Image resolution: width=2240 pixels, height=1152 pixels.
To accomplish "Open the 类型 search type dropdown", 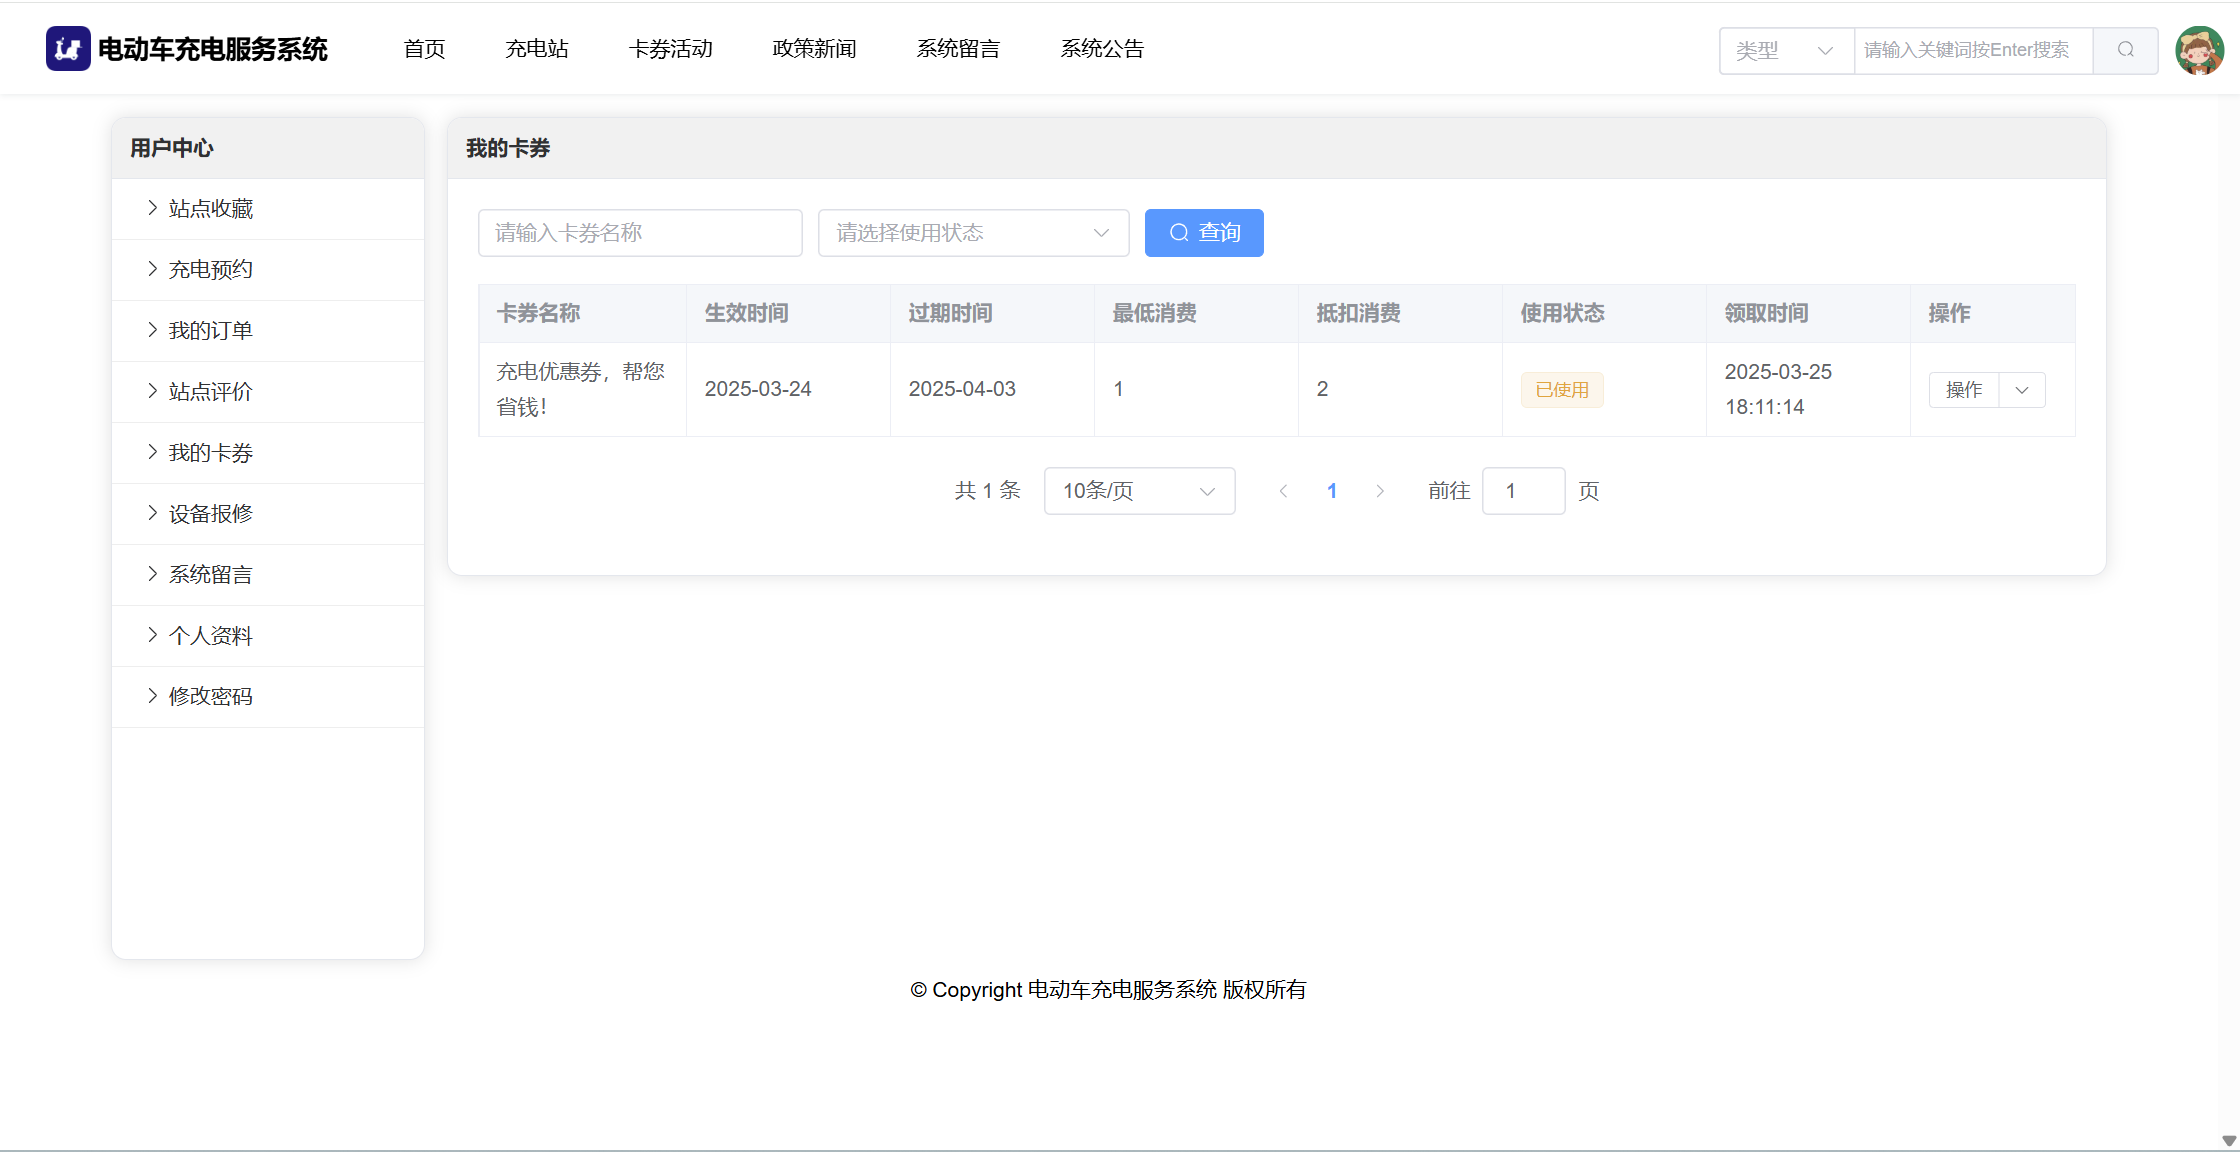I will point(1785,50).
